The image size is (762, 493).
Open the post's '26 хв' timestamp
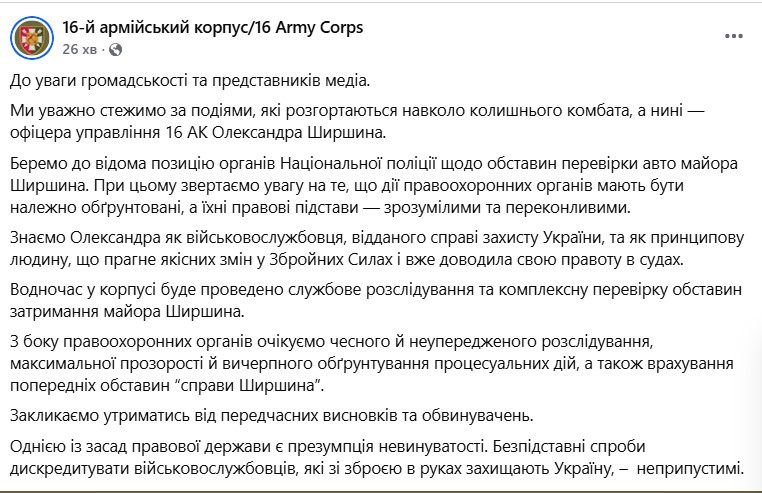pos(80,49)
